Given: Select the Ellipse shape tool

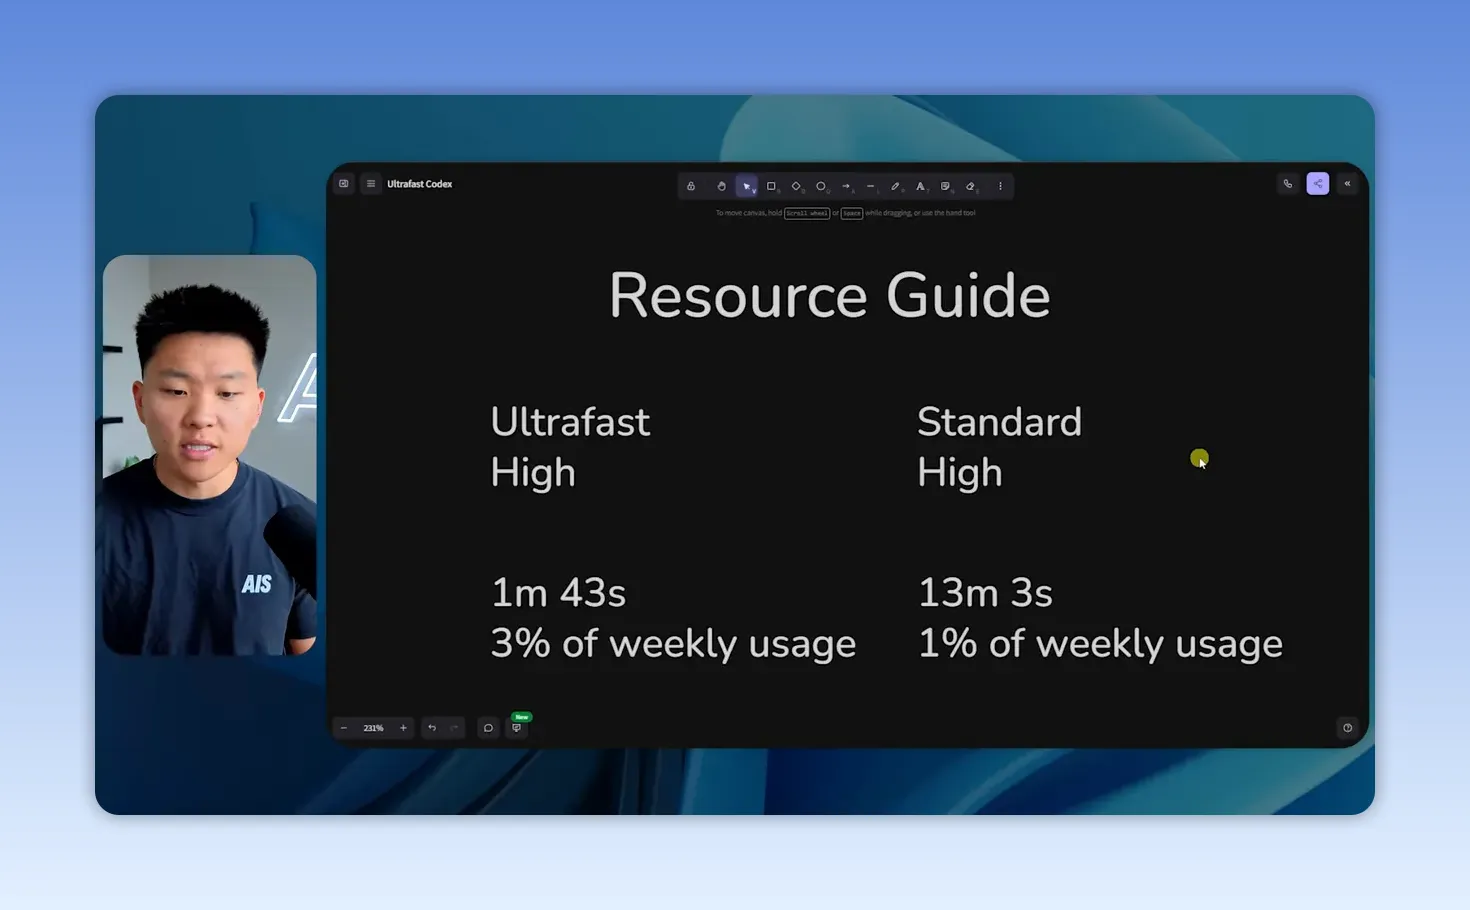Looking at the screenshot, I should point(821,186).
